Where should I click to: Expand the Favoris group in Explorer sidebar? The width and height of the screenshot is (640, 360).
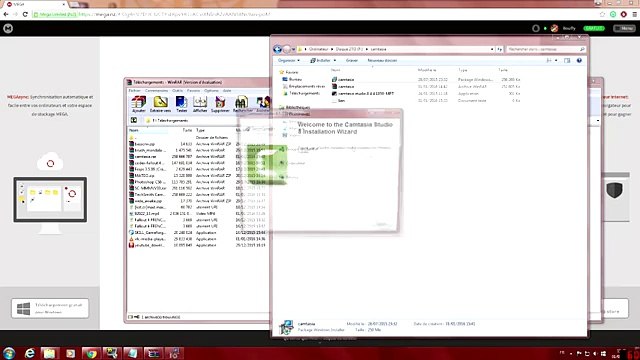(x=289, y=72)
